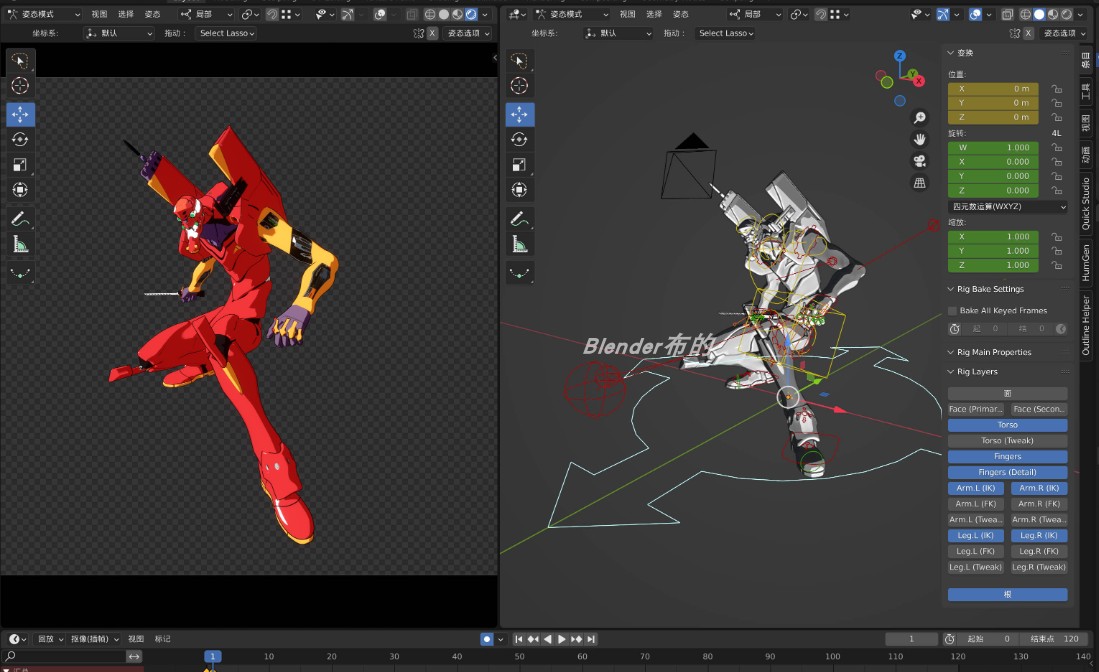1099x672 pixels.
Task: Click the blue Z axis gizmo ball
Action: [x=900, y=56]
